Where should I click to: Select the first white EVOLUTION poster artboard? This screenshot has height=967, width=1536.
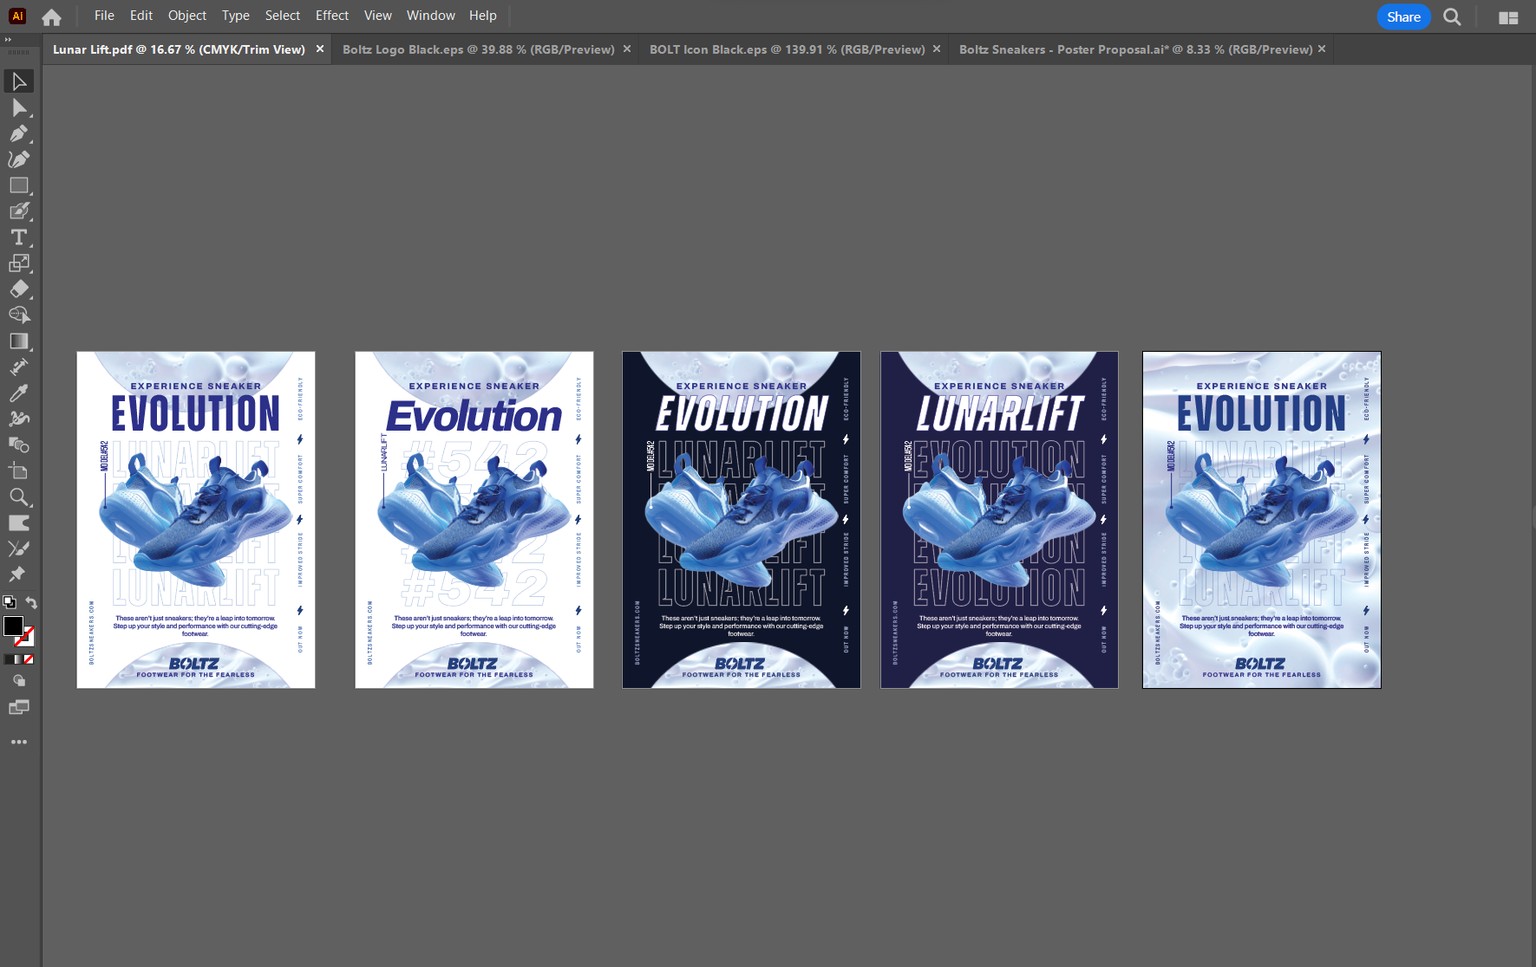196,519
